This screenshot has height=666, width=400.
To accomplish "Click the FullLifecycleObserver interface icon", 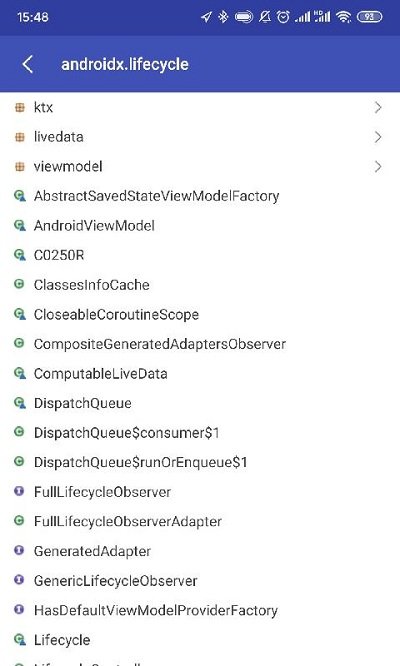I will (19, 491).
